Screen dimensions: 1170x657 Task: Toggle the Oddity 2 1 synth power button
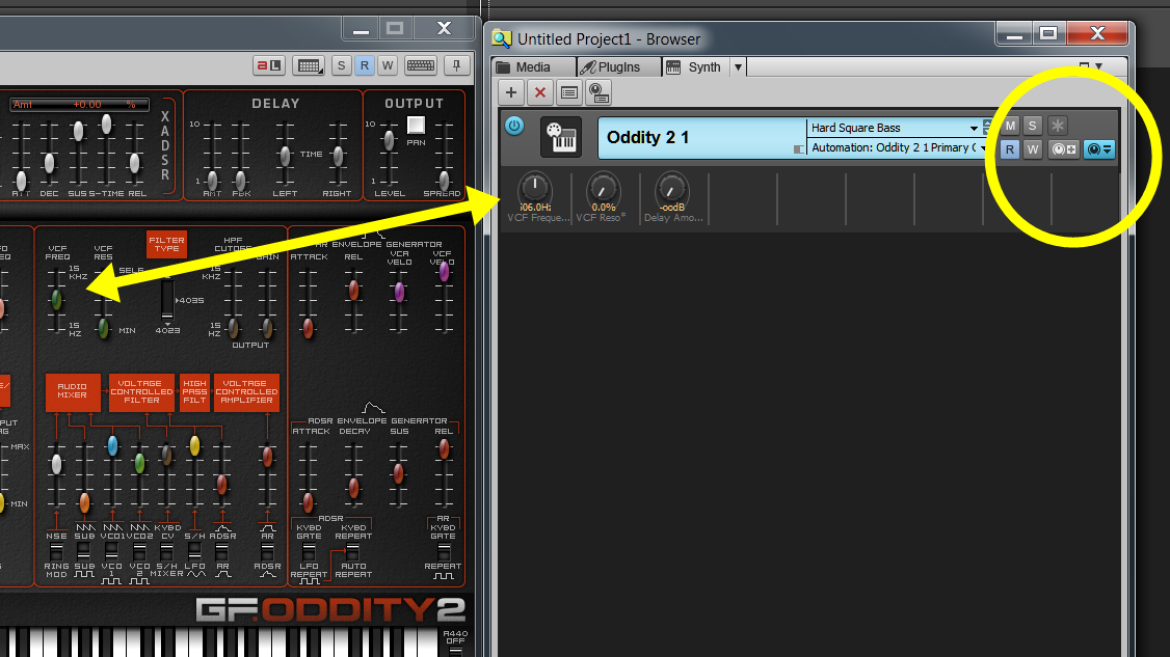[x=514, y=125]
